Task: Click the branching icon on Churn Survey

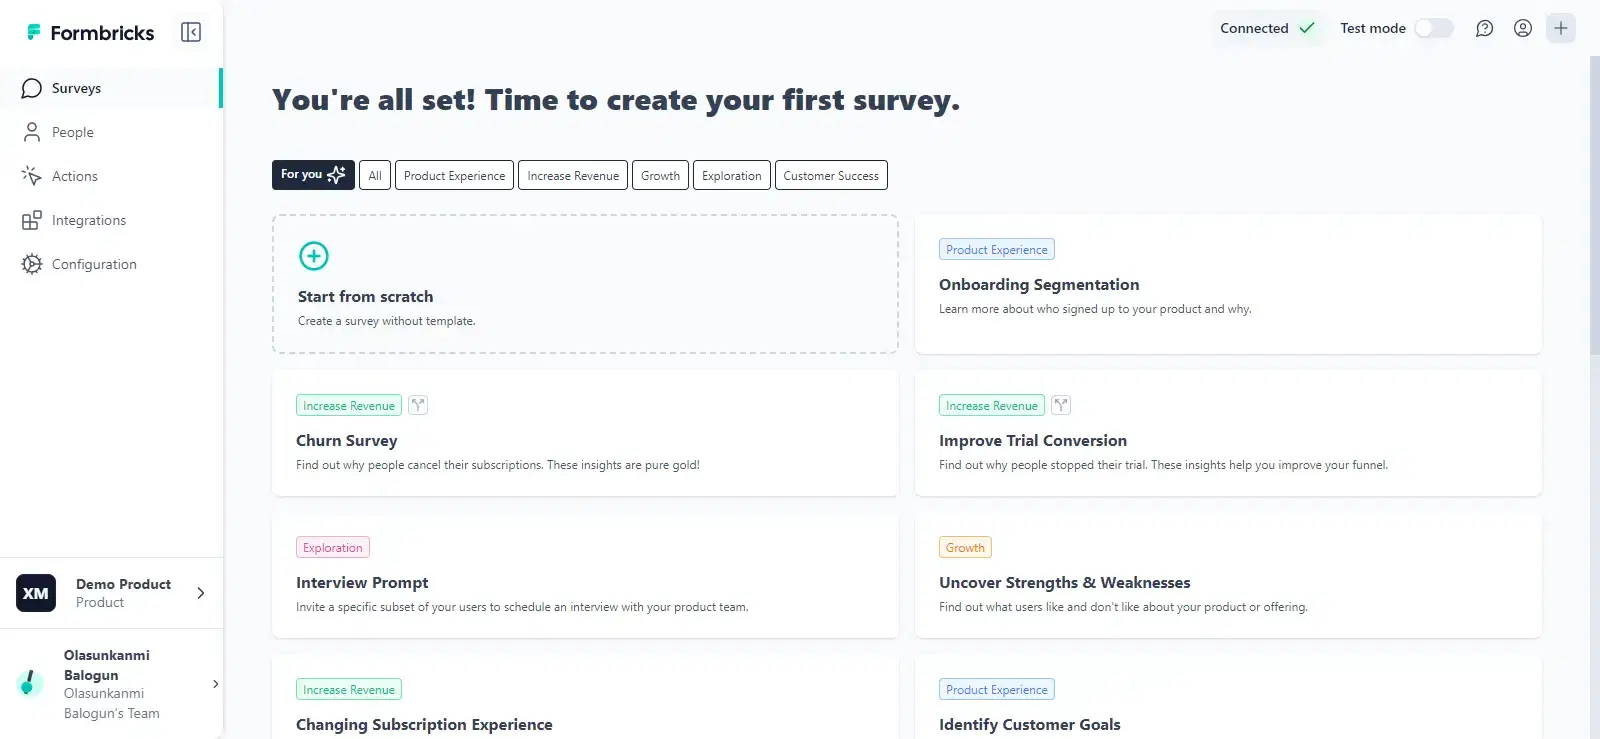Action: (418, 405)
